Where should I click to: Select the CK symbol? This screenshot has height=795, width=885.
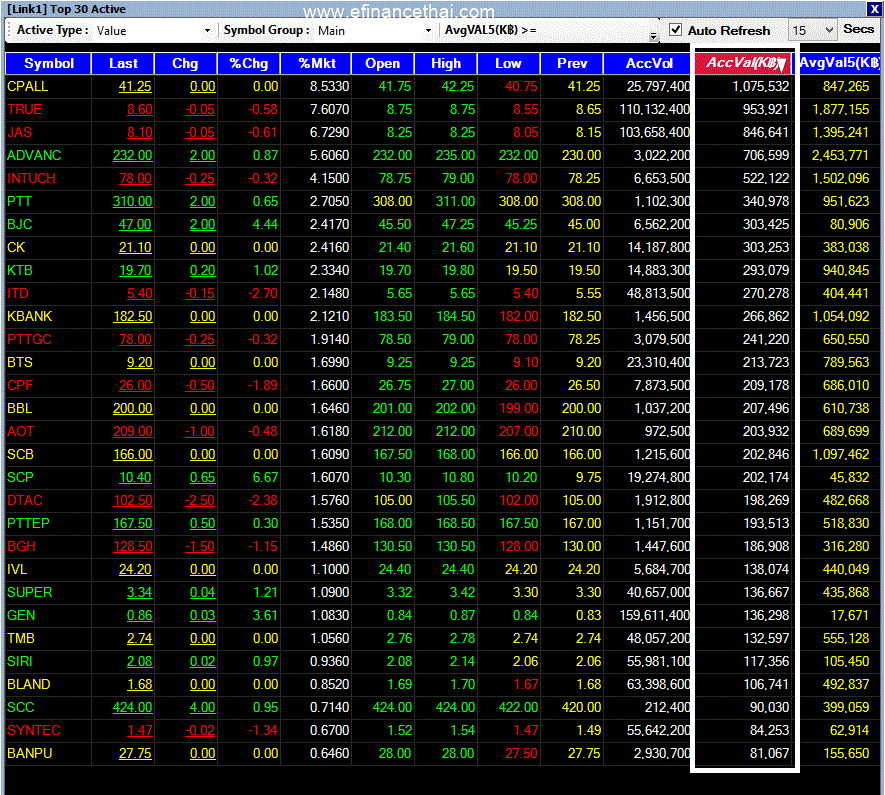(16, 247)
